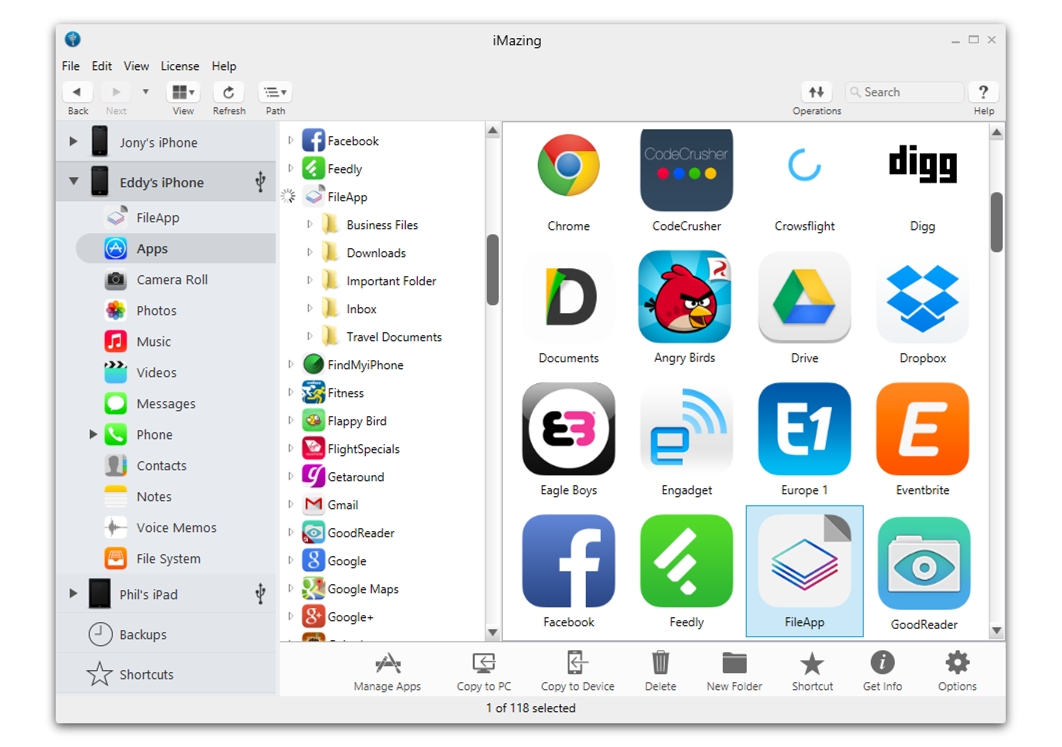Image resolution: width=1062 pixels, height=747 pixels.
Task: Click the Copy to Device icon
Action: coord(578,670)
